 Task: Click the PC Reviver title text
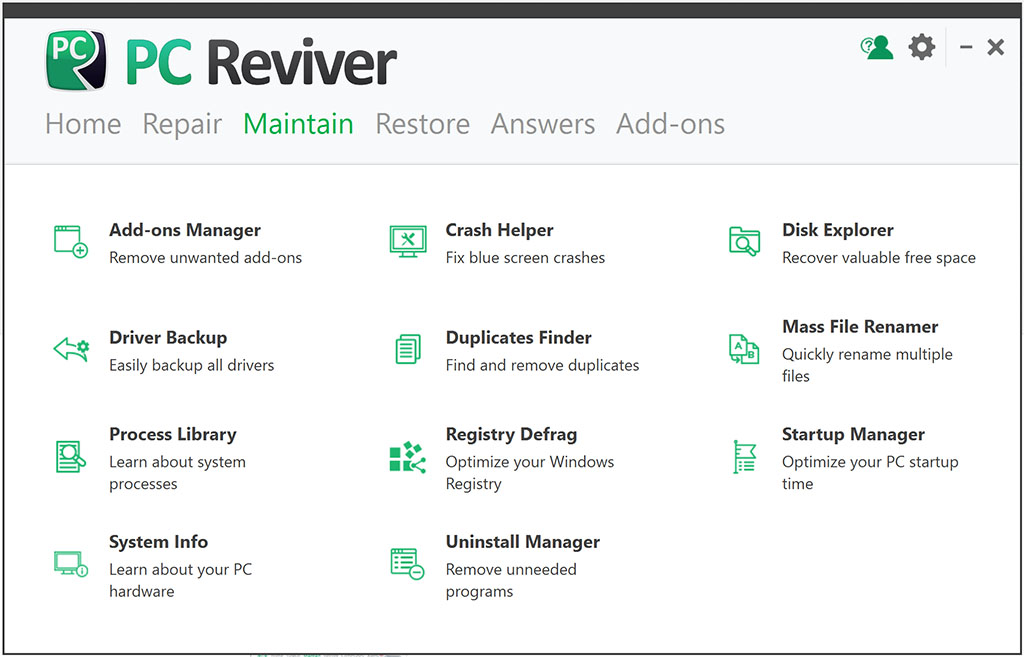261,63
